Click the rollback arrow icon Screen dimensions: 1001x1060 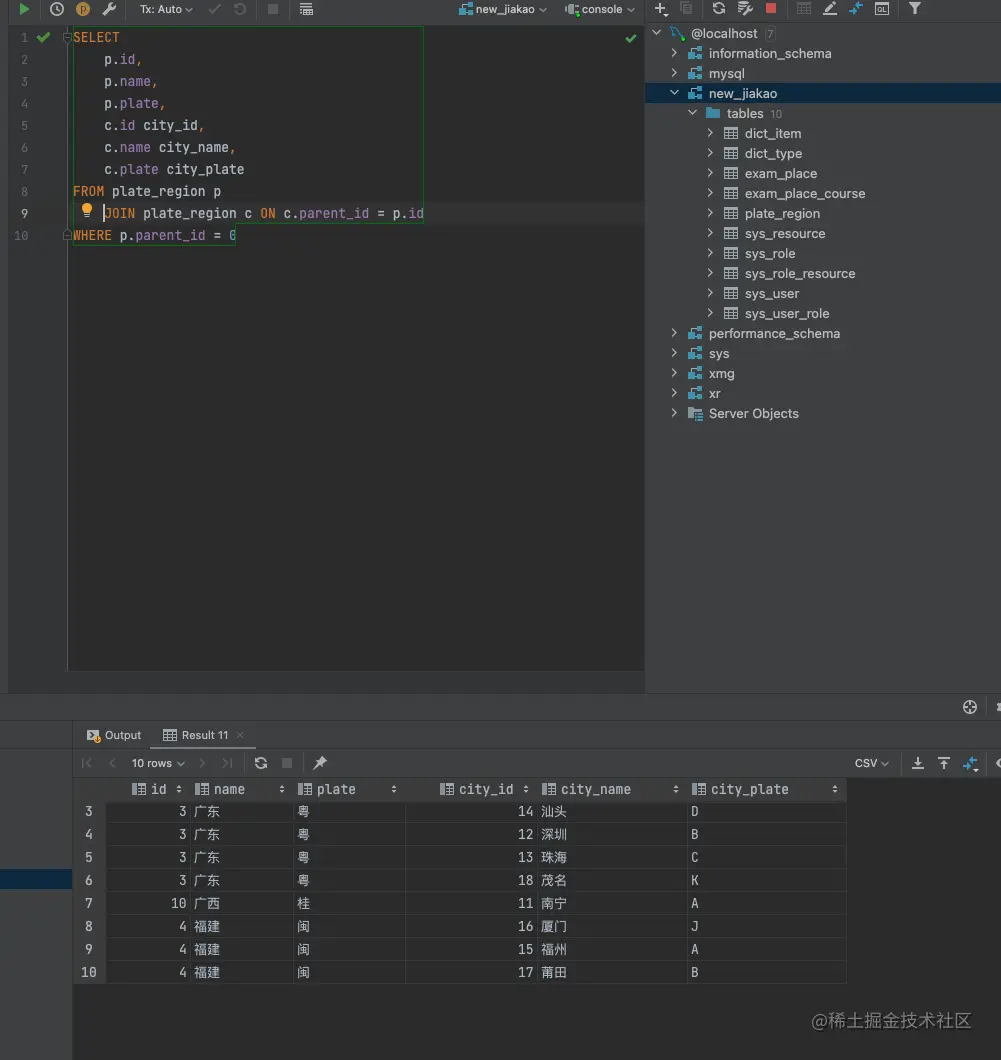click(x=239, y=9)
